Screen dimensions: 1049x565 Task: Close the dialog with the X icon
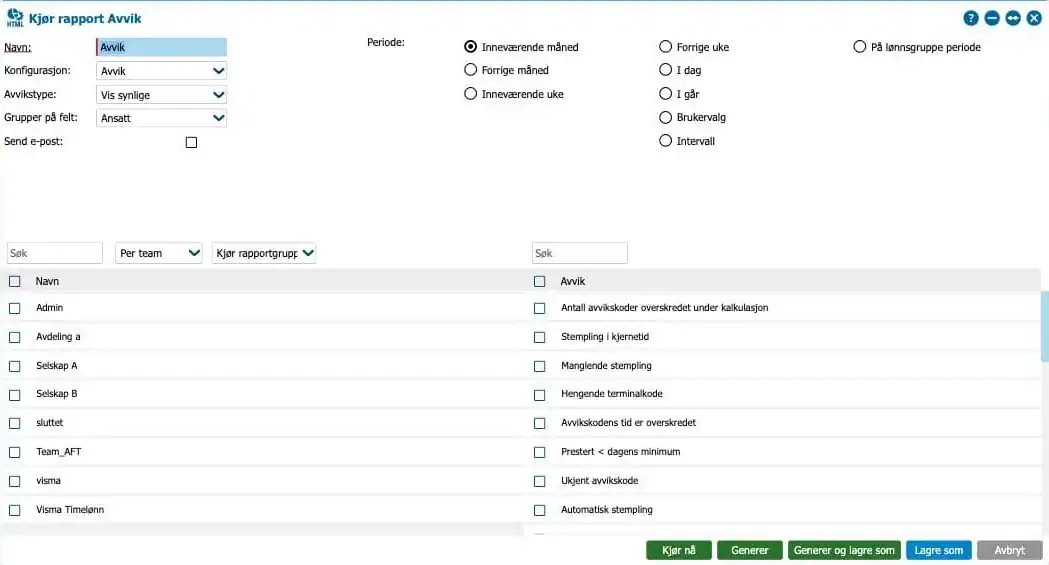tap(1034, 18)
